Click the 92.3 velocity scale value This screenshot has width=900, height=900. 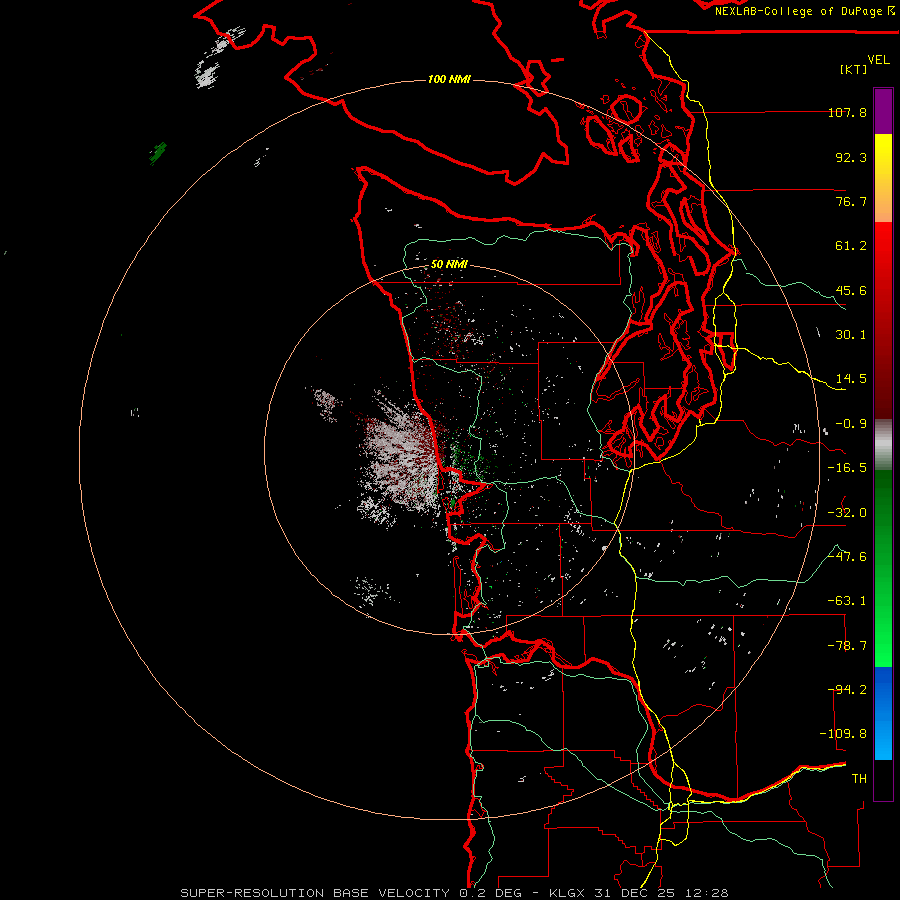click(851, 157)
